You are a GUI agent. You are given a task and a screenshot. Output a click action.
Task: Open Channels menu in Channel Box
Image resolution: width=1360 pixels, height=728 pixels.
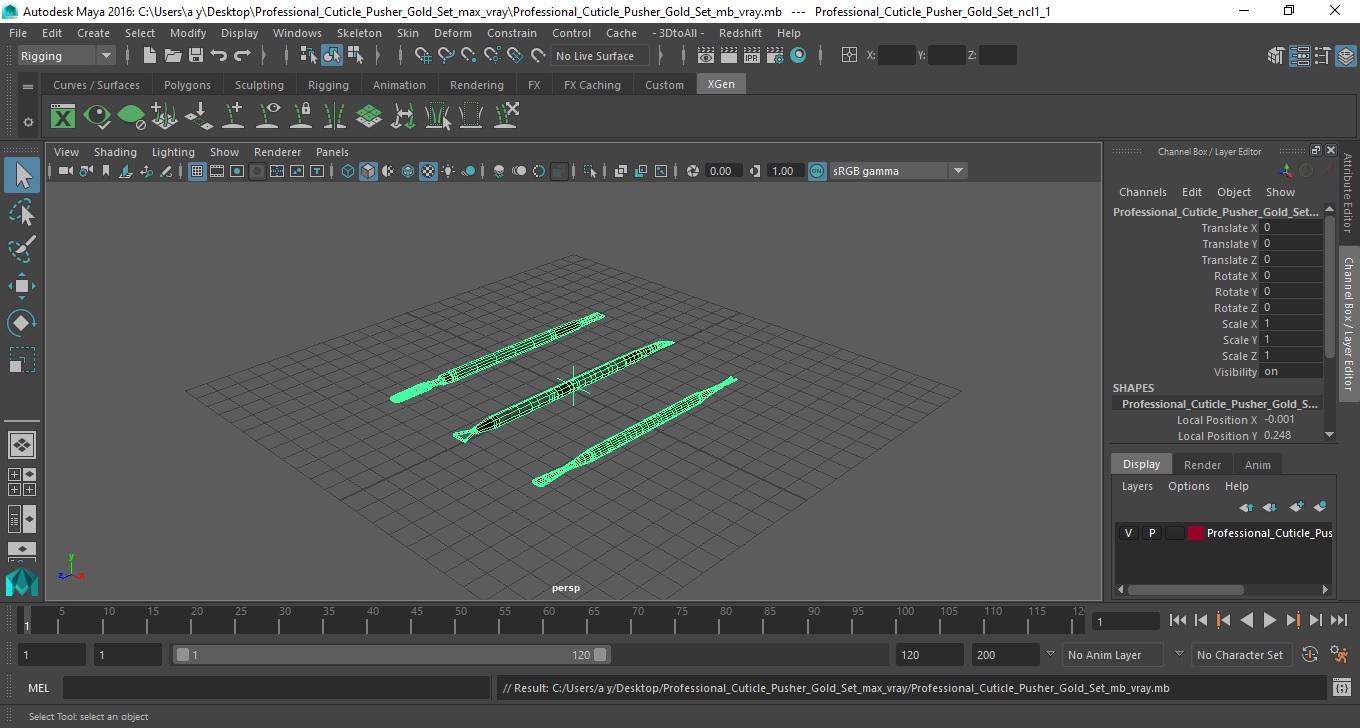pyautogui.click(x=1142, y=192)
